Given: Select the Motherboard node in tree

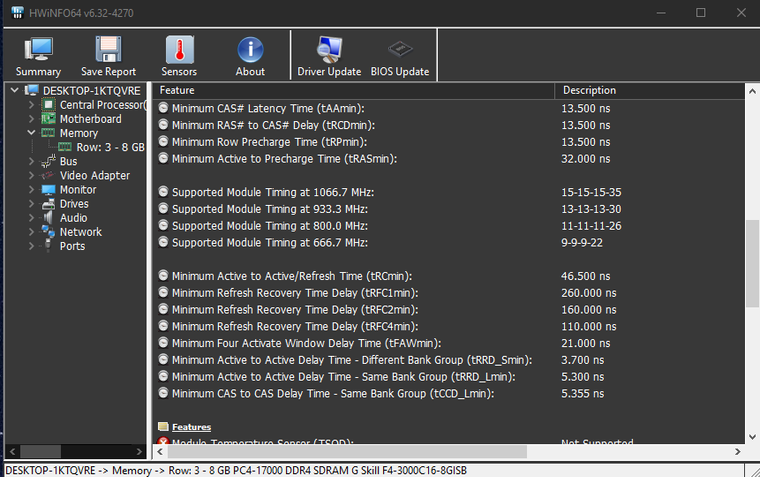Looking at the screenshot, I should coord(90,119).
